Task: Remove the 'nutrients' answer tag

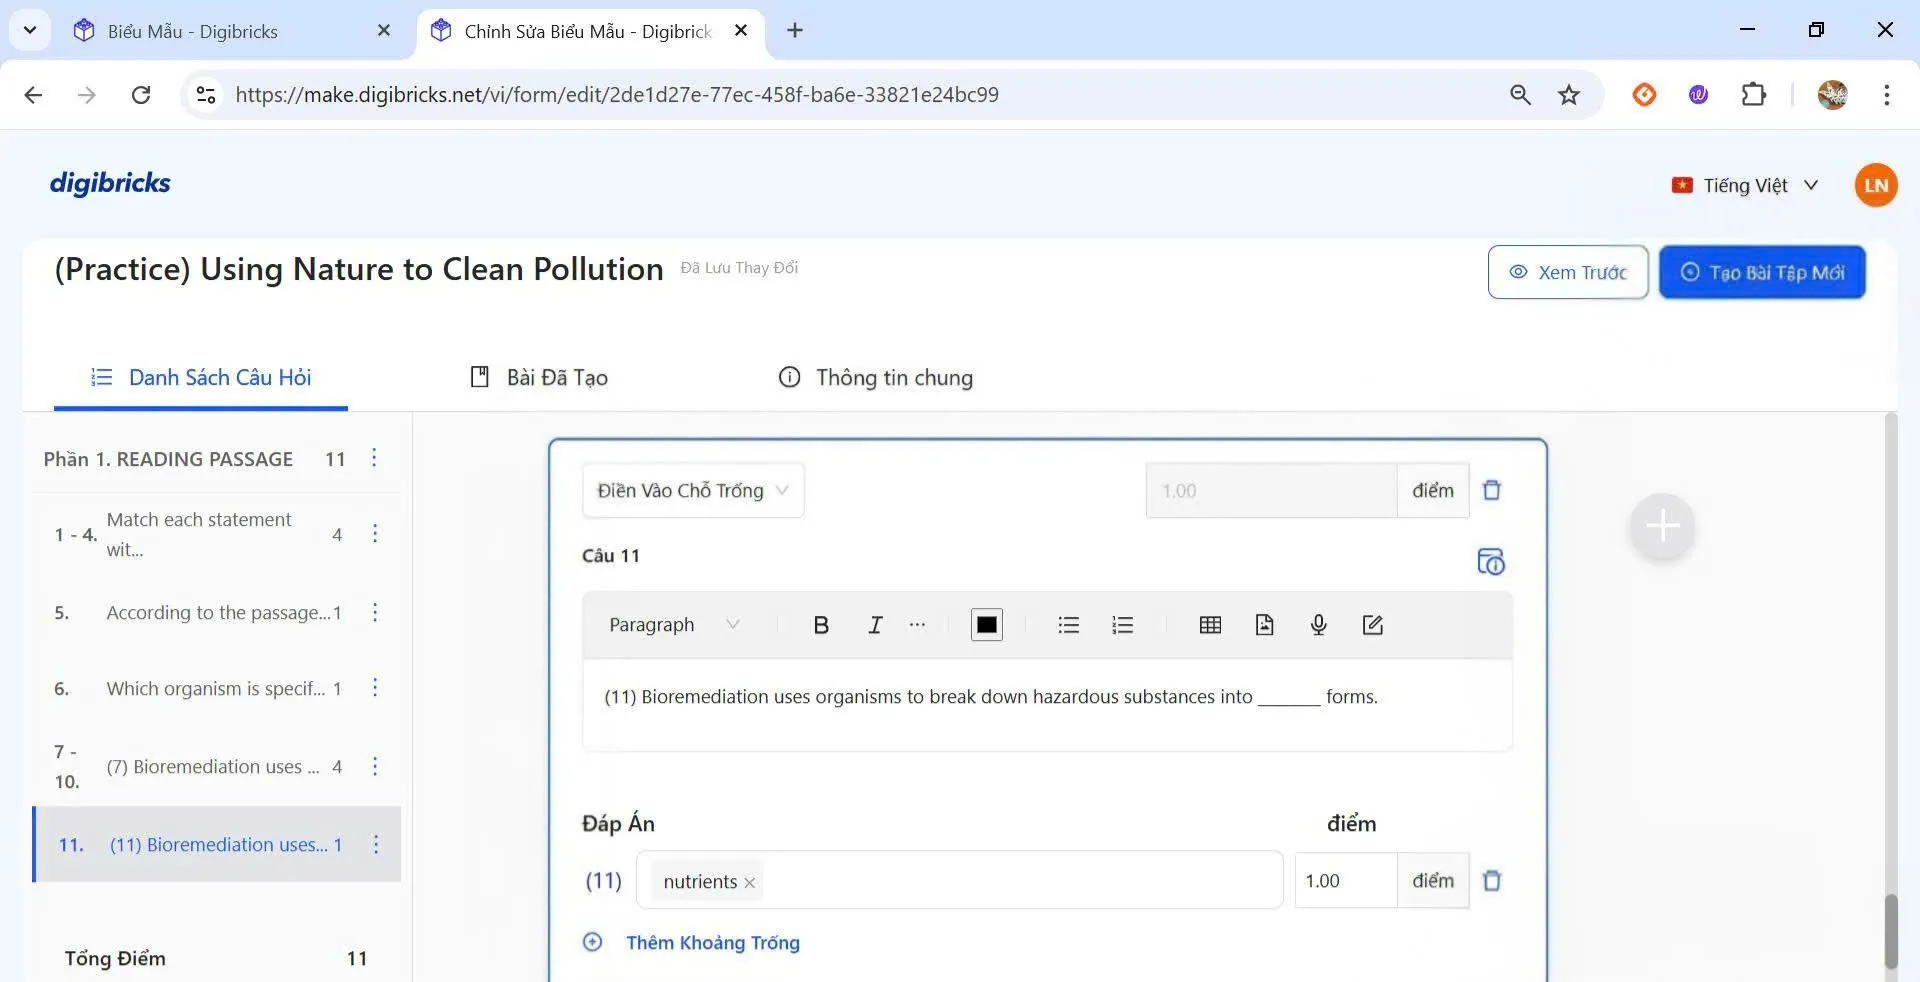Action: [749, 883]
